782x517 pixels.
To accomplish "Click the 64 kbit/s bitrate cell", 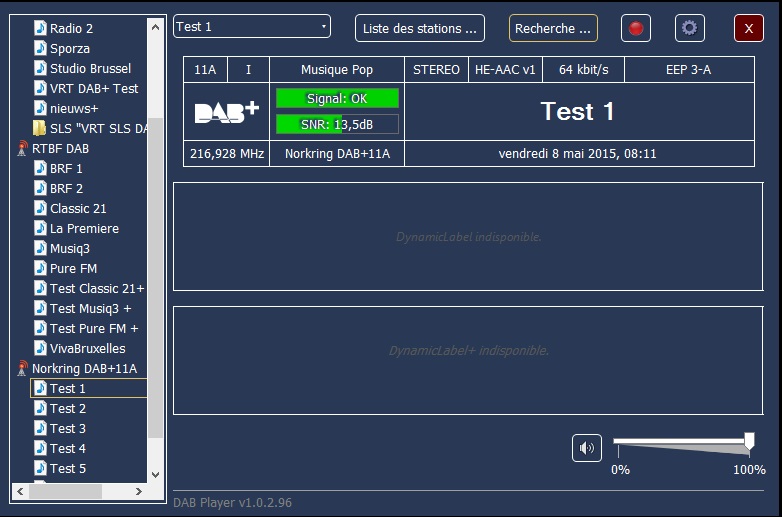I will [583, 69].
